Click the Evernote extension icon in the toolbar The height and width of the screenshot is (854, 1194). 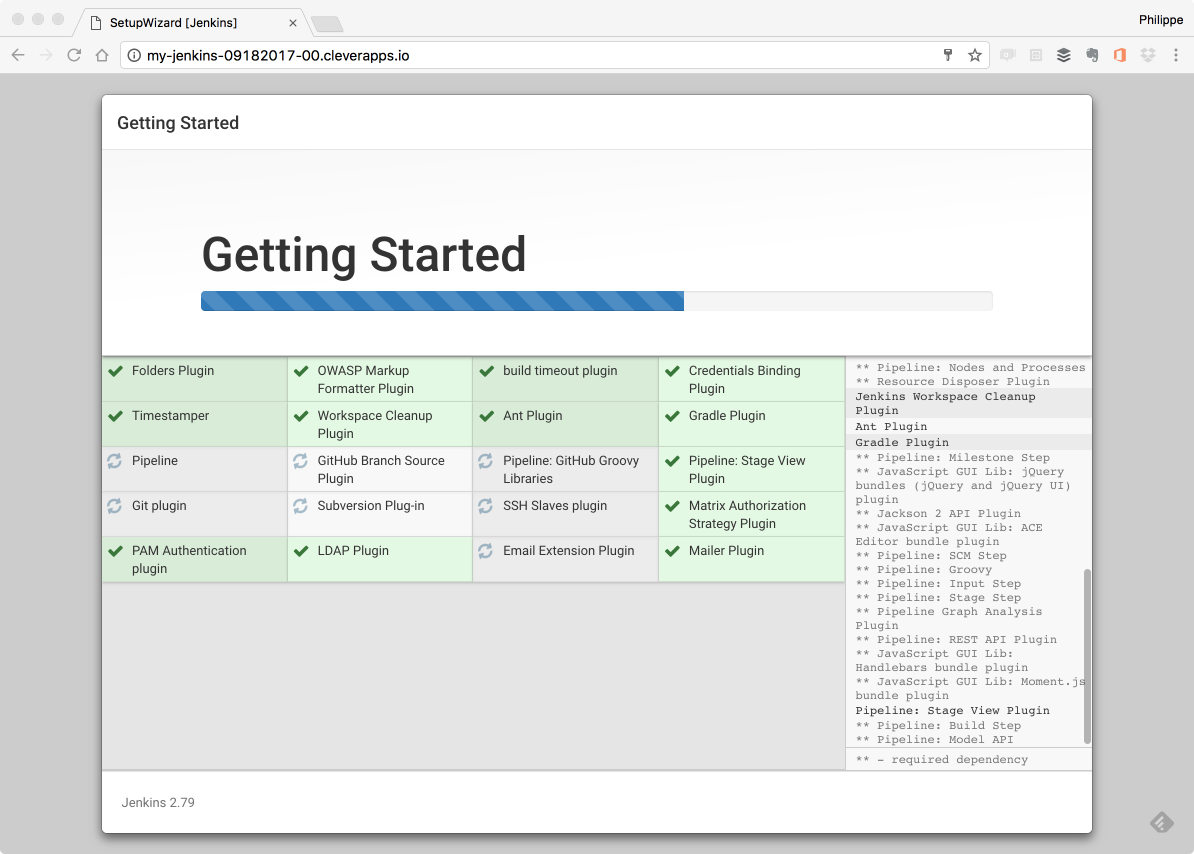(1092, 55)
